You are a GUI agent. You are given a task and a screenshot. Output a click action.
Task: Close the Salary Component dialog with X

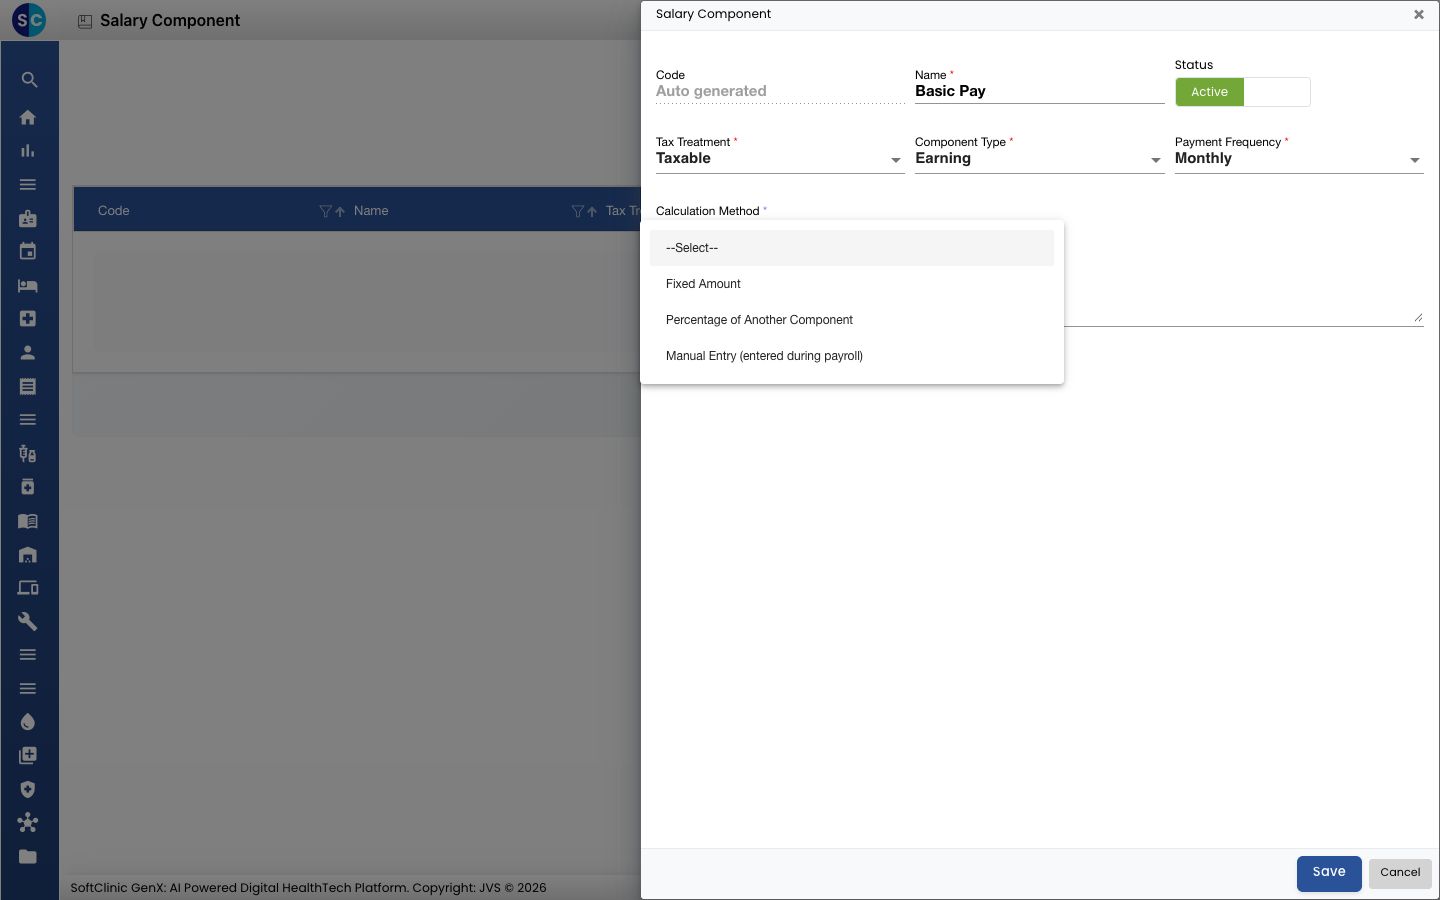tap(1419, 15)
